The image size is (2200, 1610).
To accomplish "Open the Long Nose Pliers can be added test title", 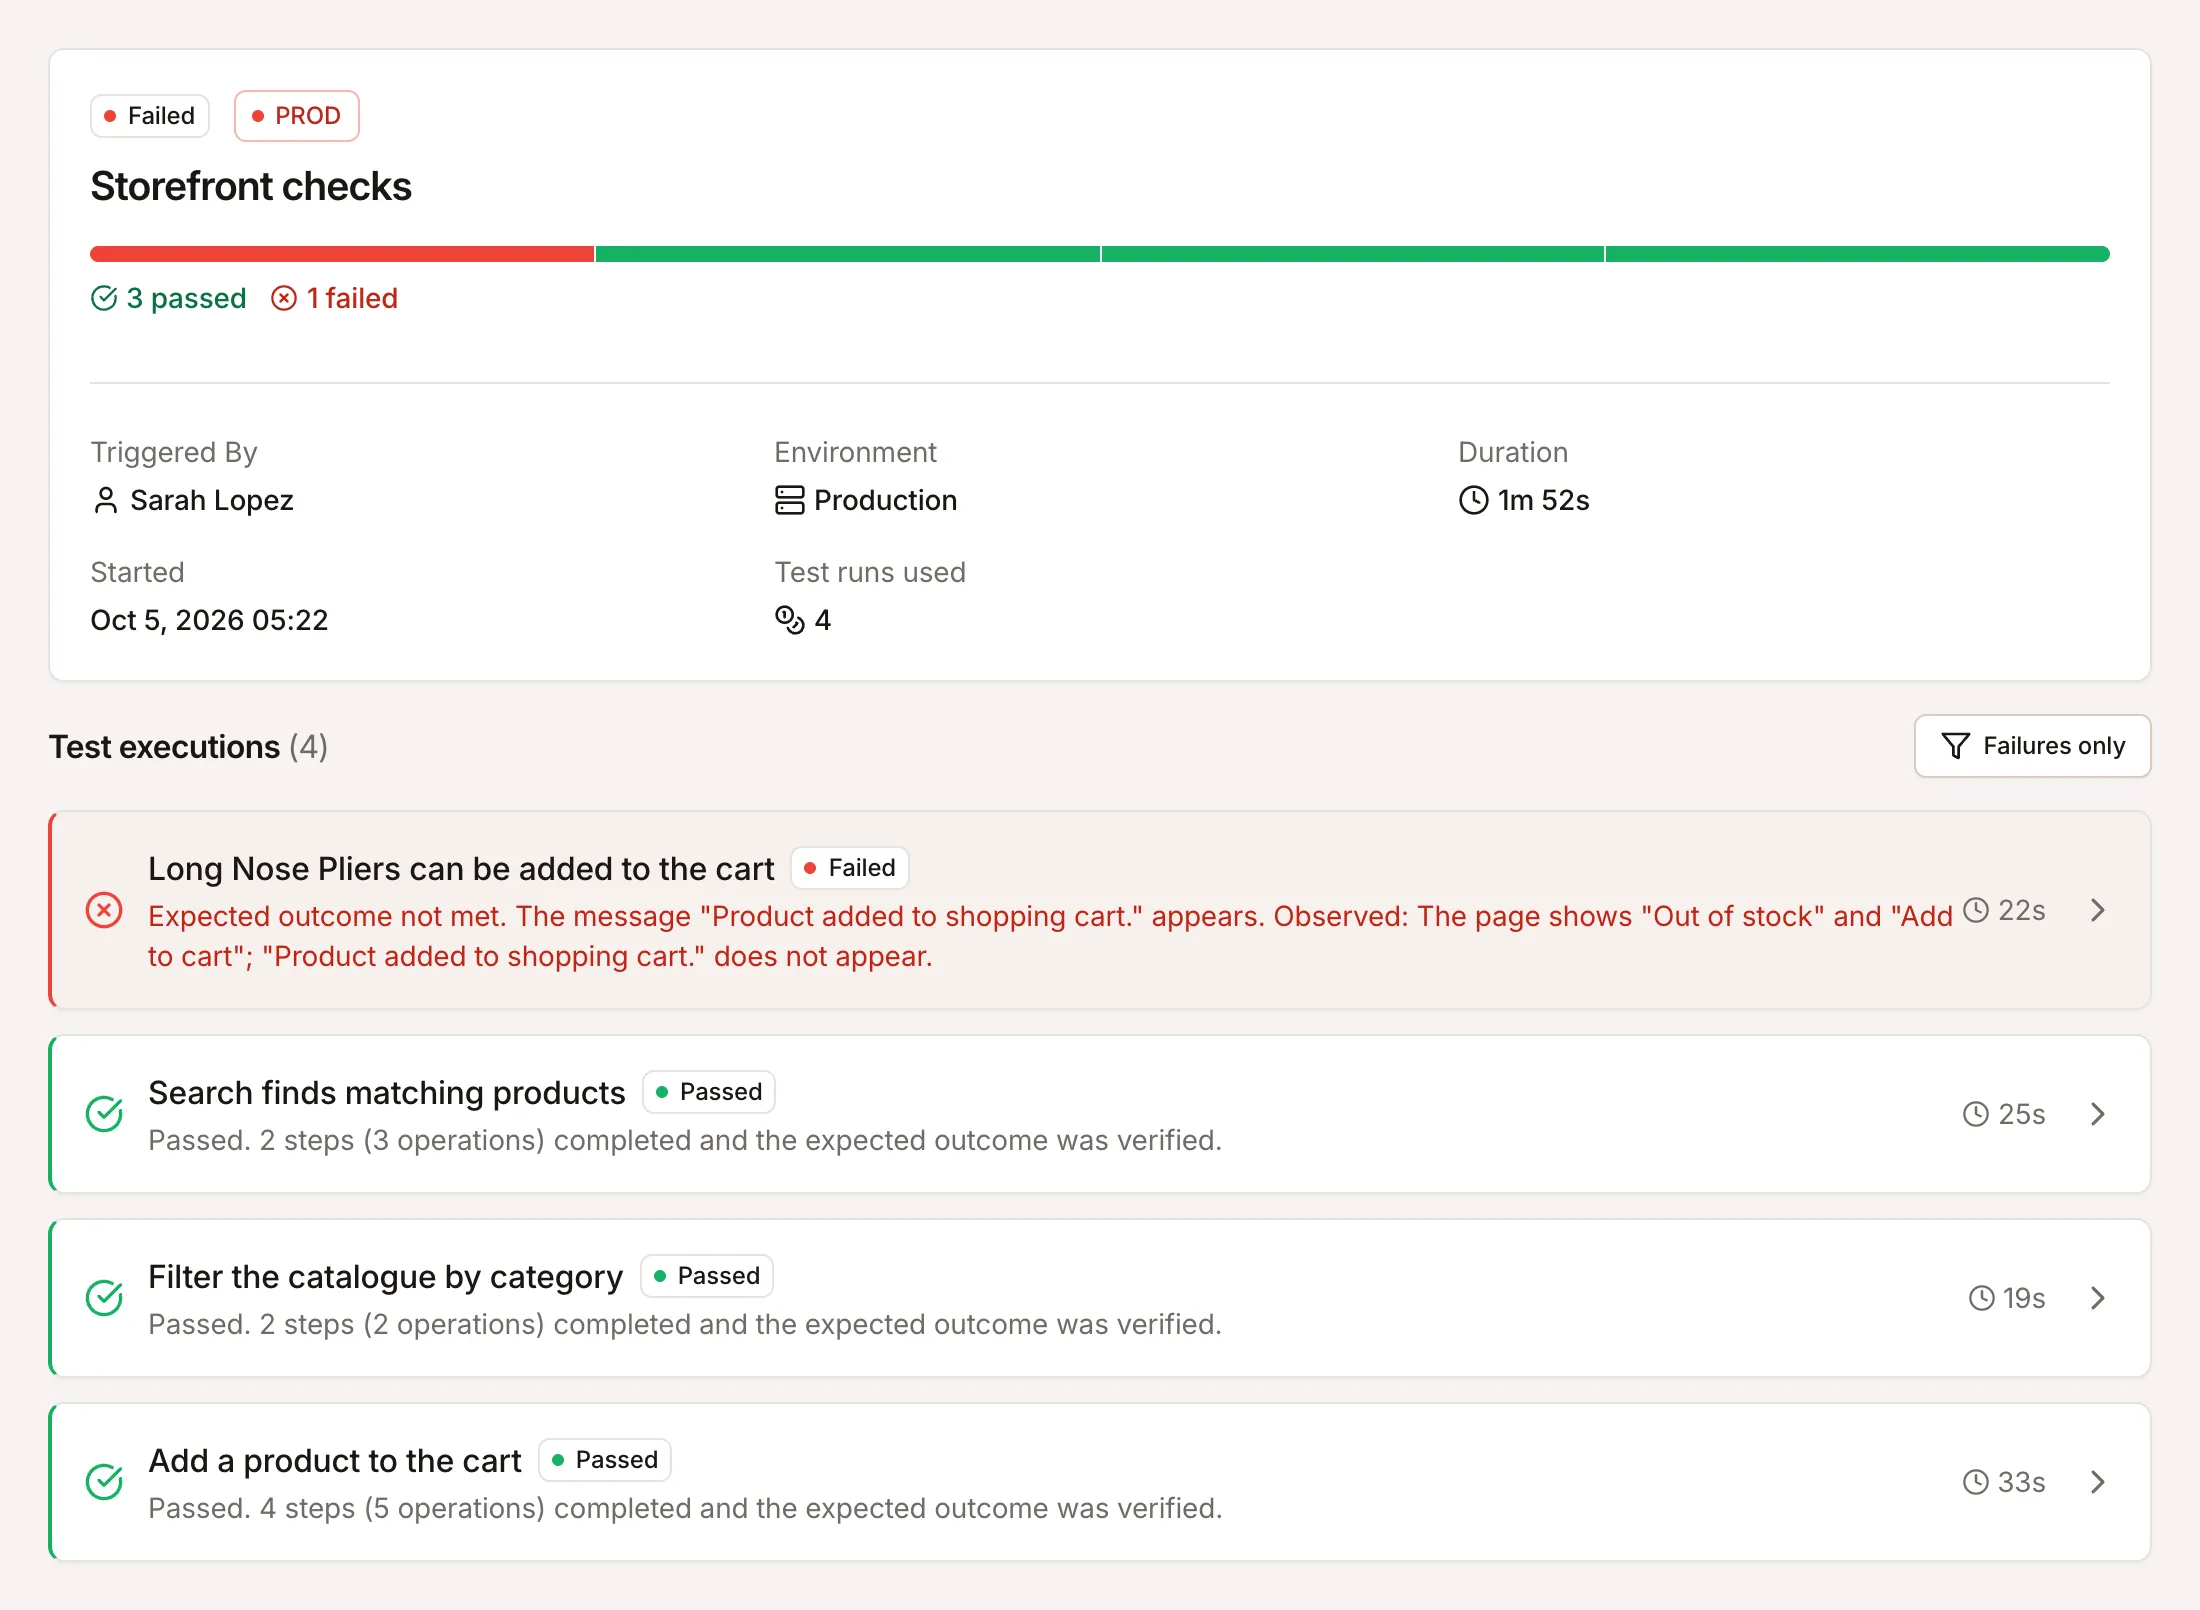I will point(461,868).
